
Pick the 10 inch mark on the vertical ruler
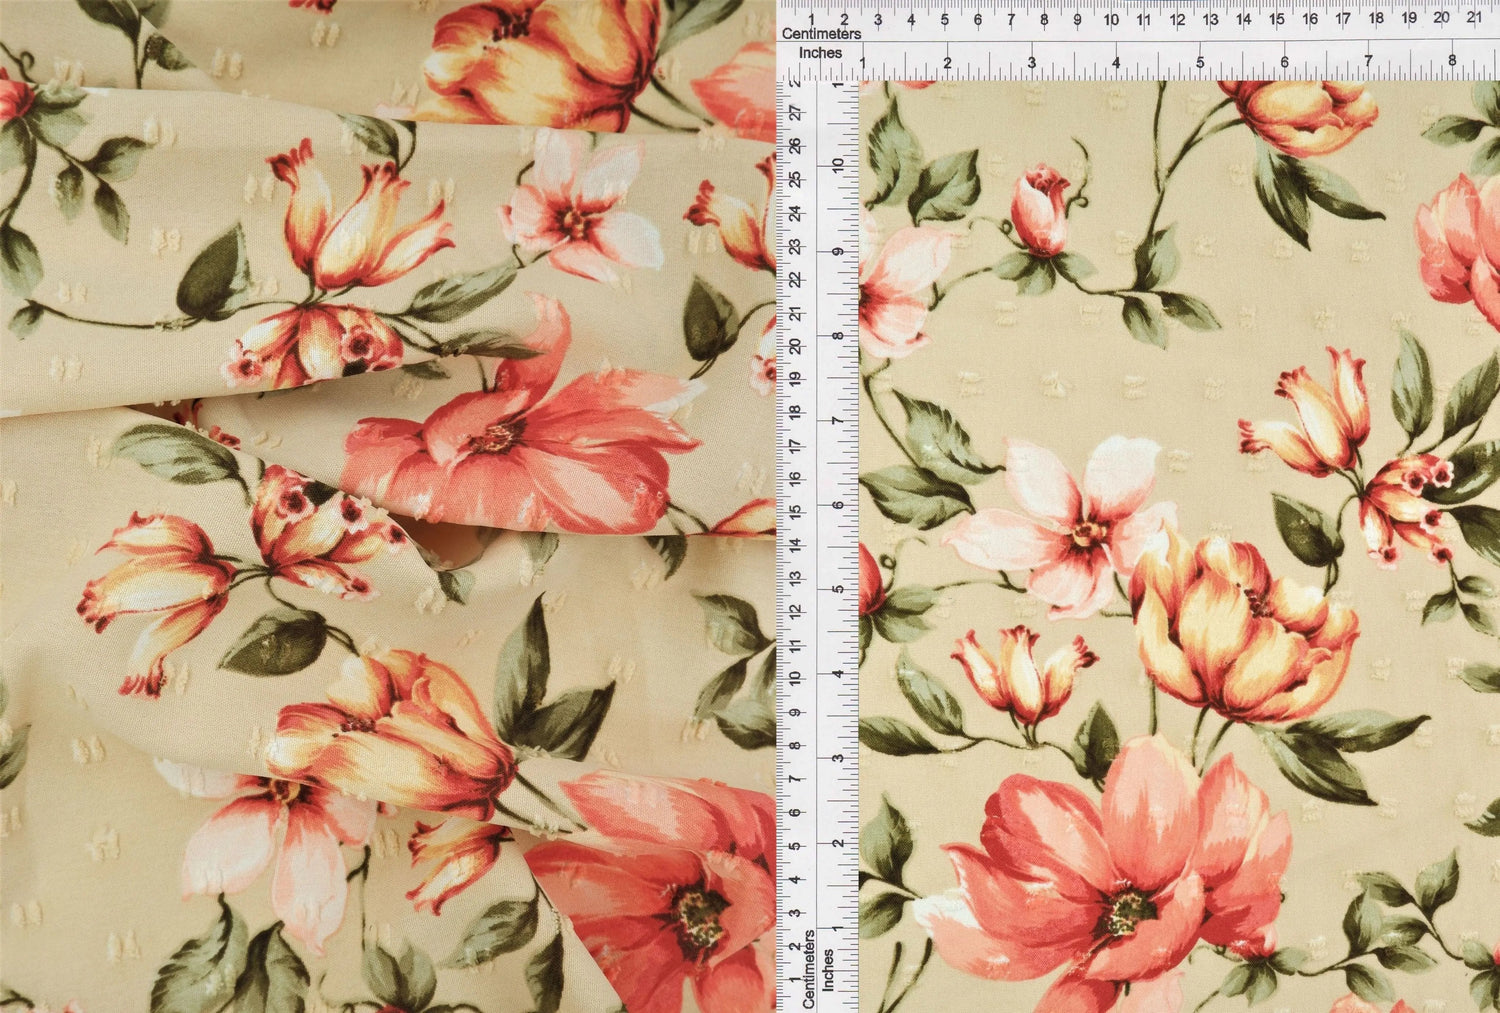pos(838,167)
